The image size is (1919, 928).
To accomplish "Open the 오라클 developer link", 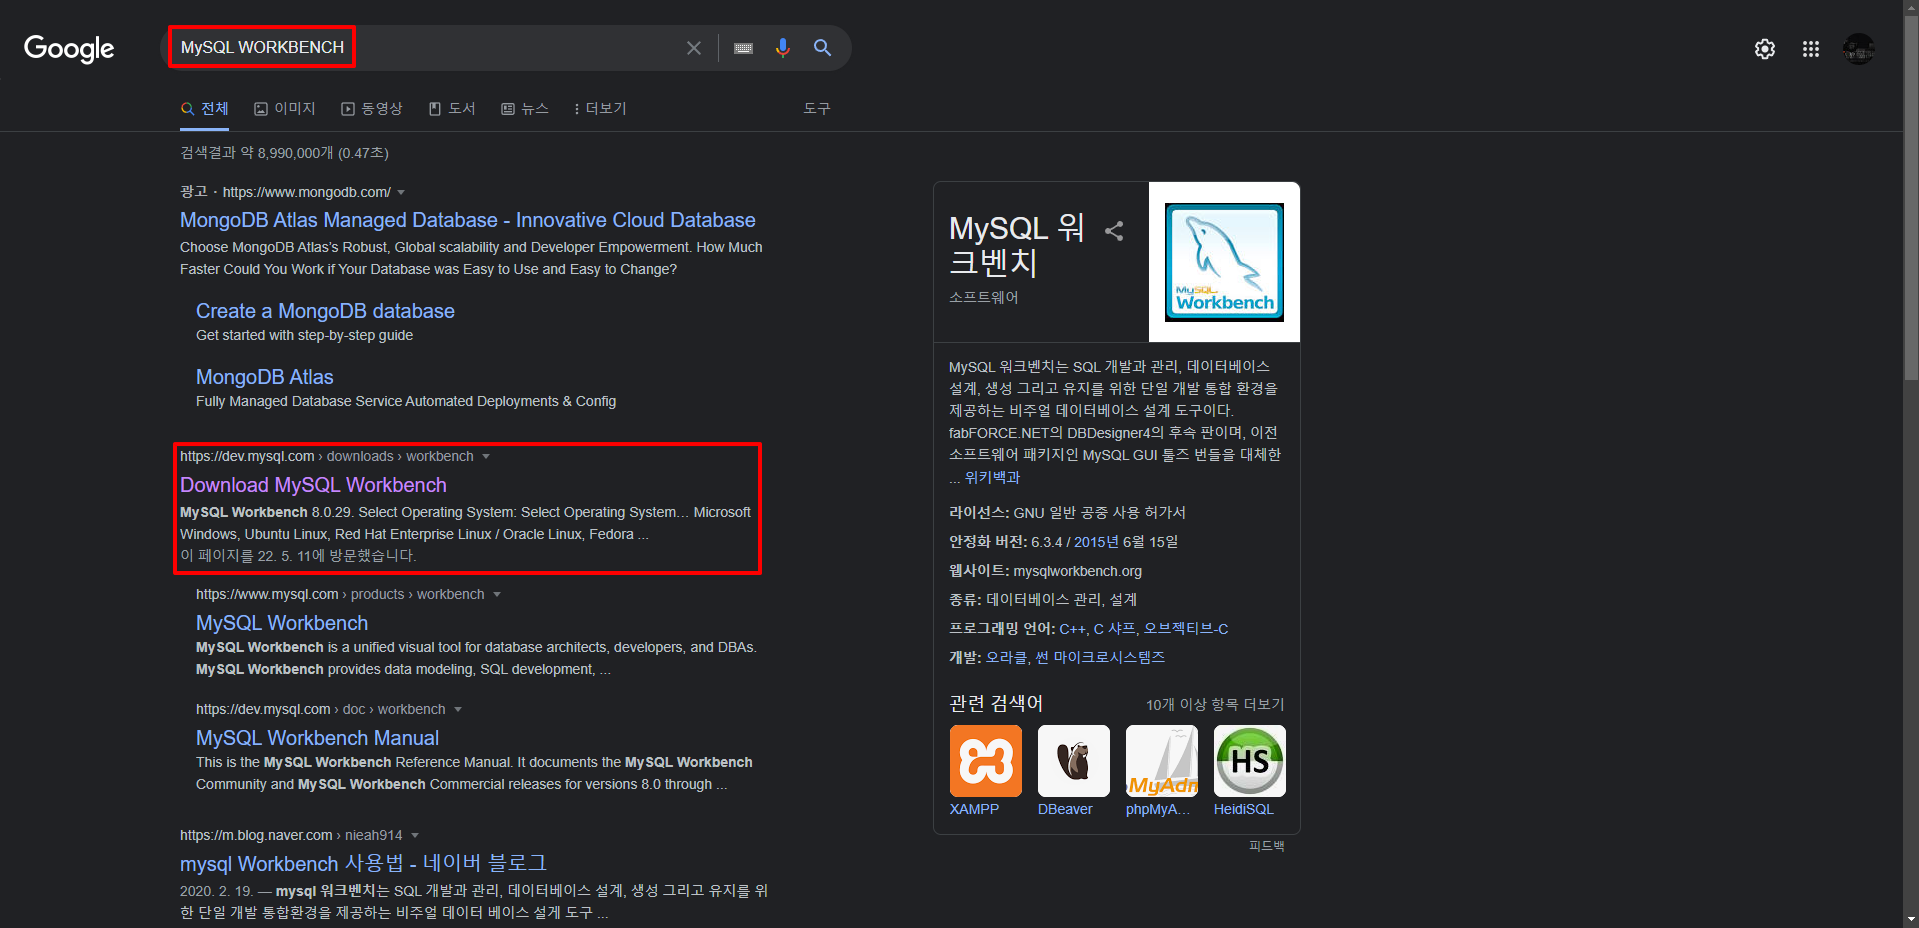I will [1004, 657].
